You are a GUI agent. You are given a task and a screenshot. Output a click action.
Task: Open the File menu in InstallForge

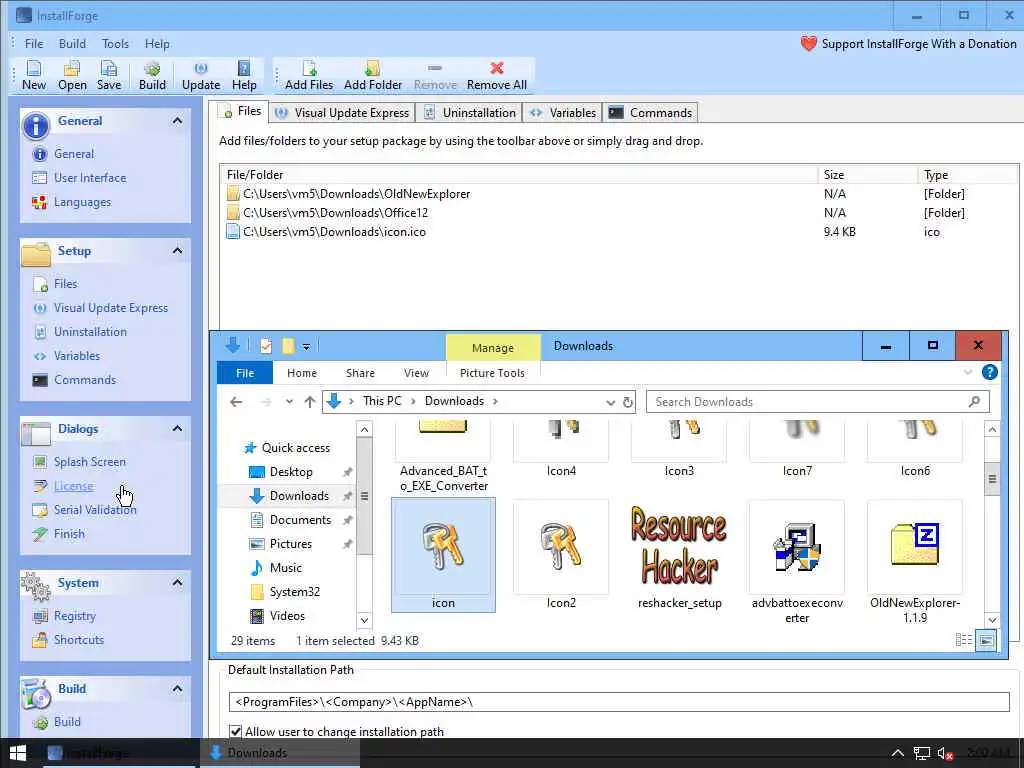click(34, 44)
